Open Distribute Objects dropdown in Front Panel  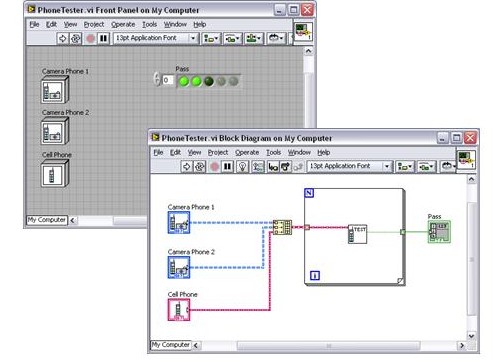(232, 38)
